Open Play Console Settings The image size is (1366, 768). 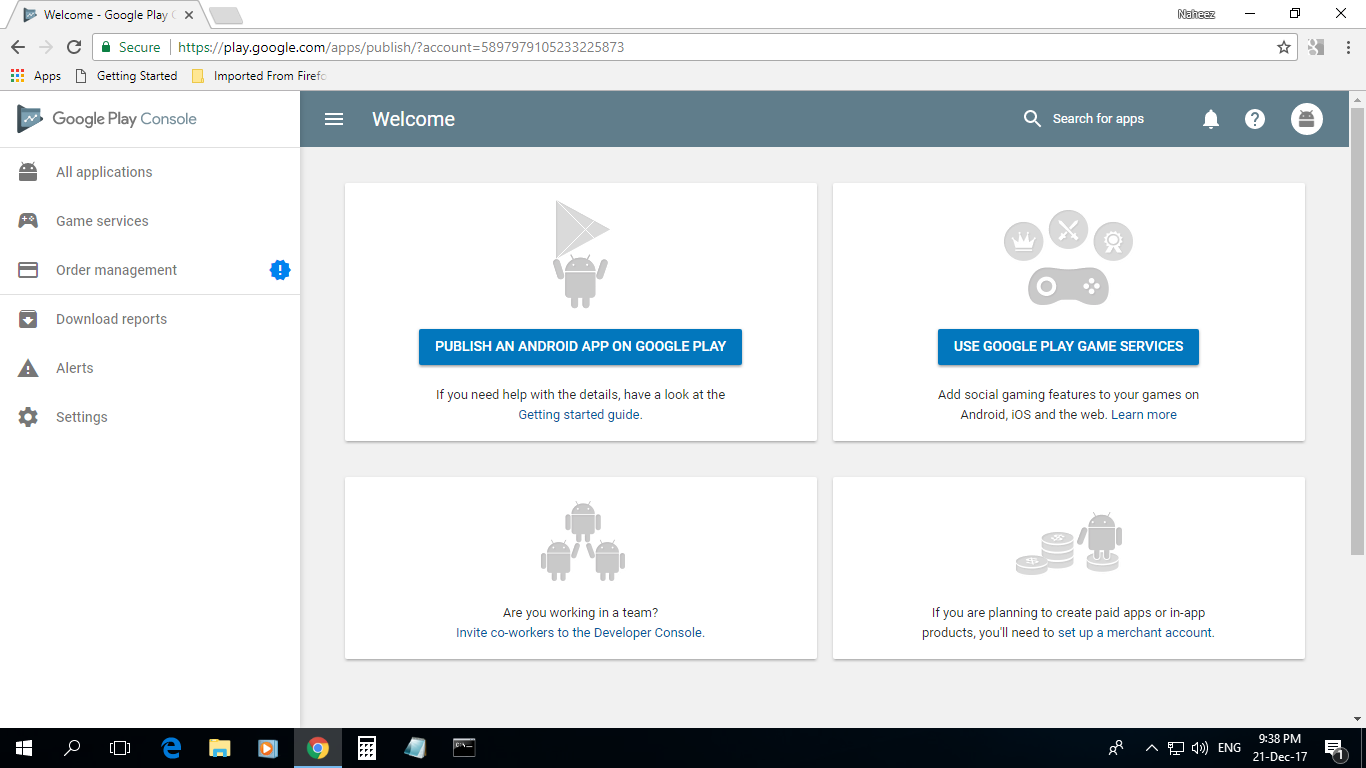pos(81,416)
